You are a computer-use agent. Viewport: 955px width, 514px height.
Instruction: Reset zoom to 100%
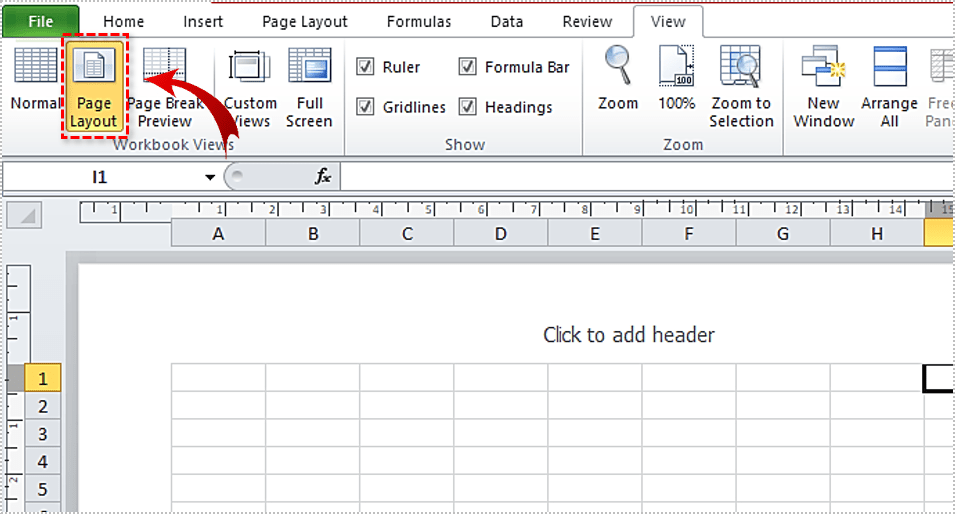676,80
